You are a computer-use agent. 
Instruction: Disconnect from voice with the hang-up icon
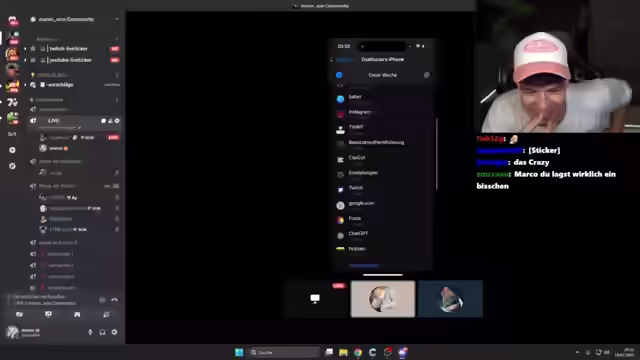pos(115,300)
